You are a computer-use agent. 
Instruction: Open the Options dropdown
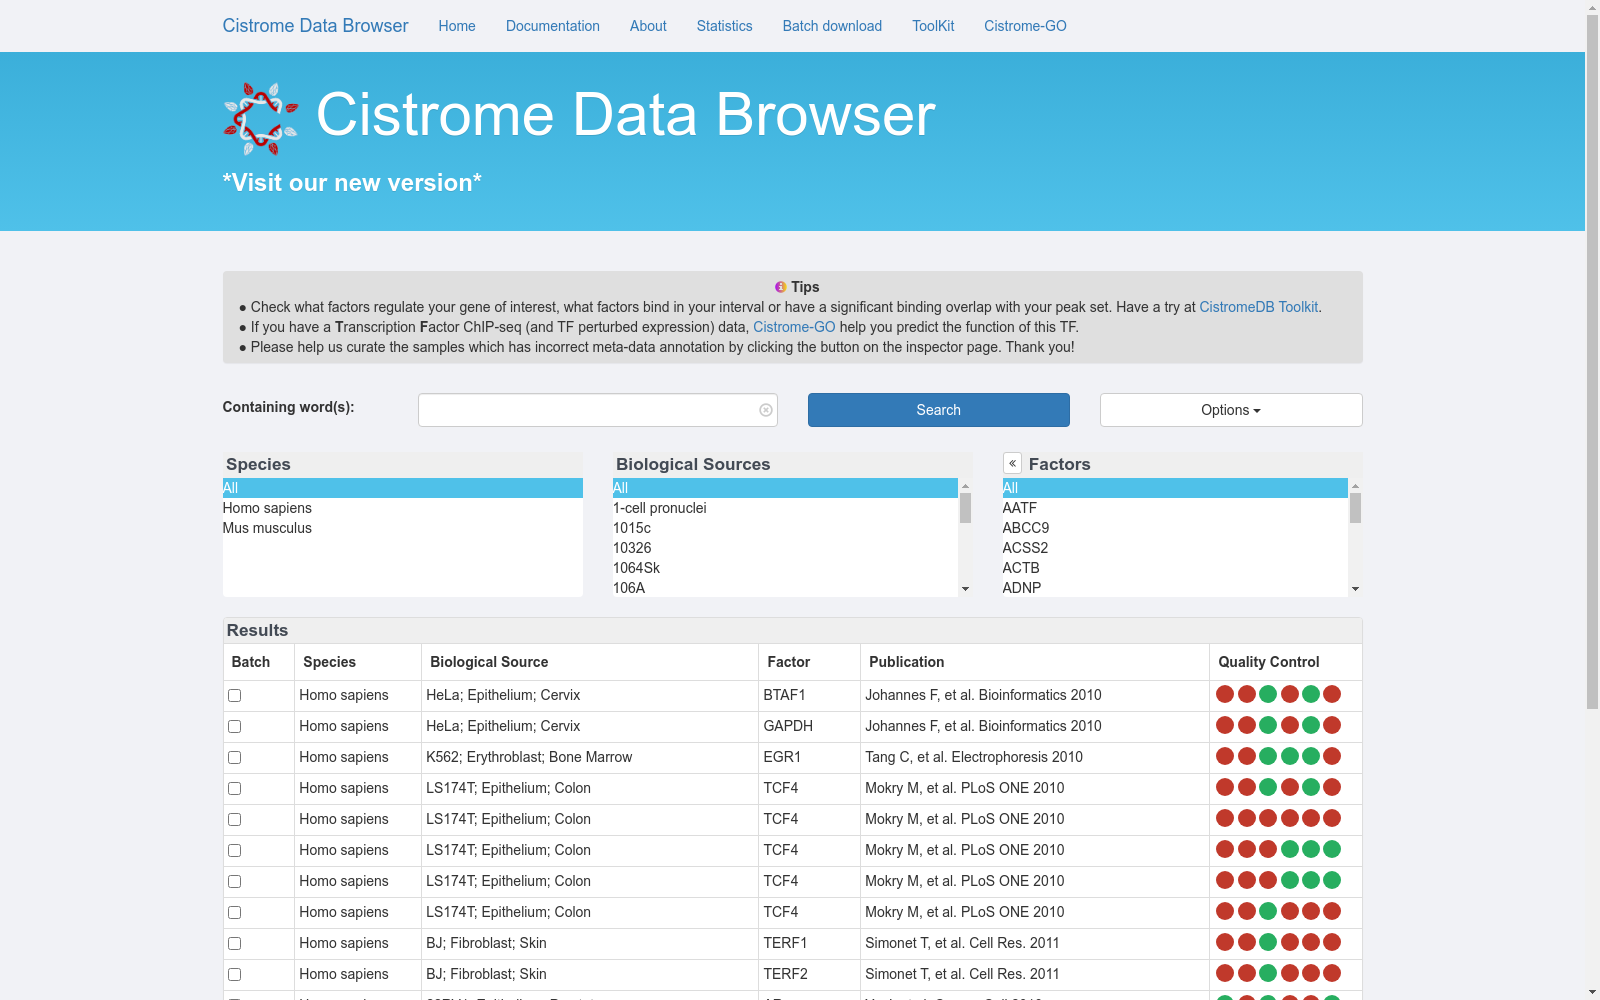1230,410
